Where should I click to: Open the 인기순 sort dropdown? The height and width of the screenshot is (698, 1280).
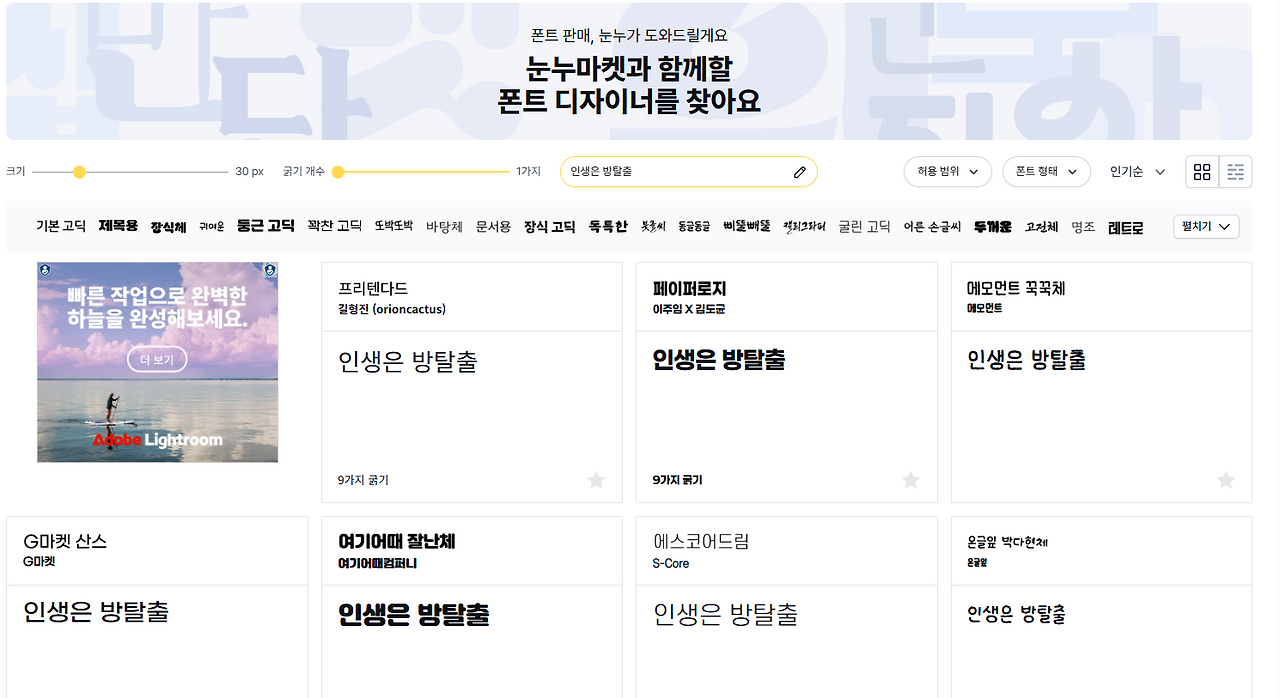point(1135,171)
